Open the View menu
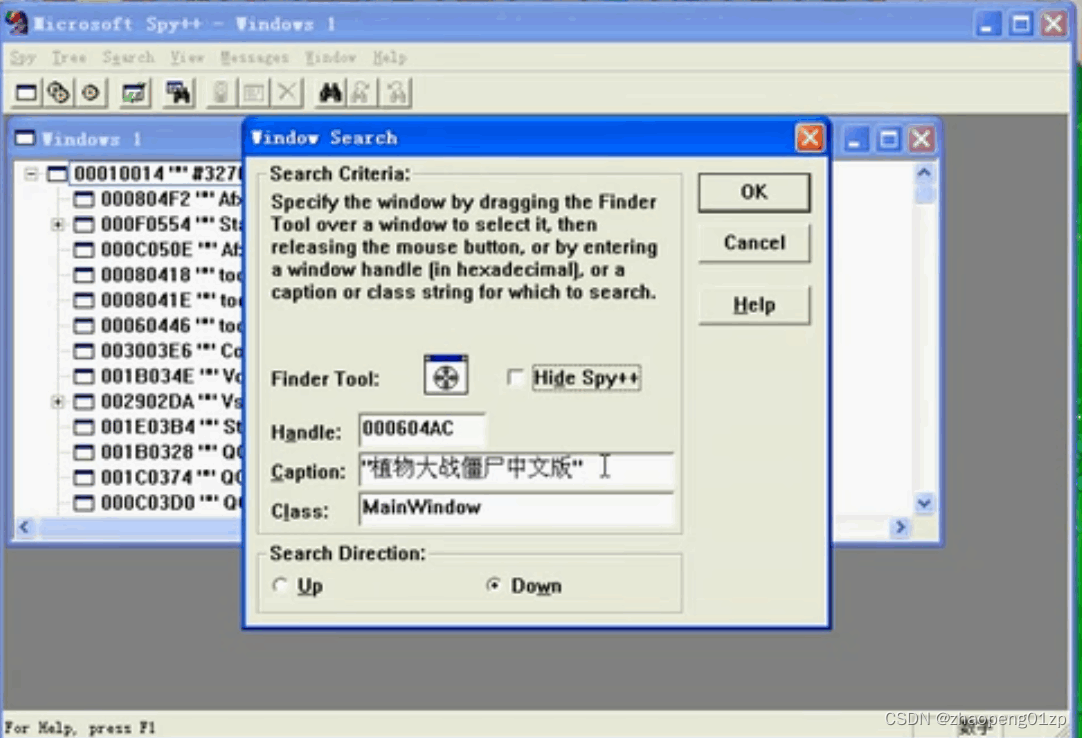Viewport: 1082px width, 738px height. click(x=187, y=57)
